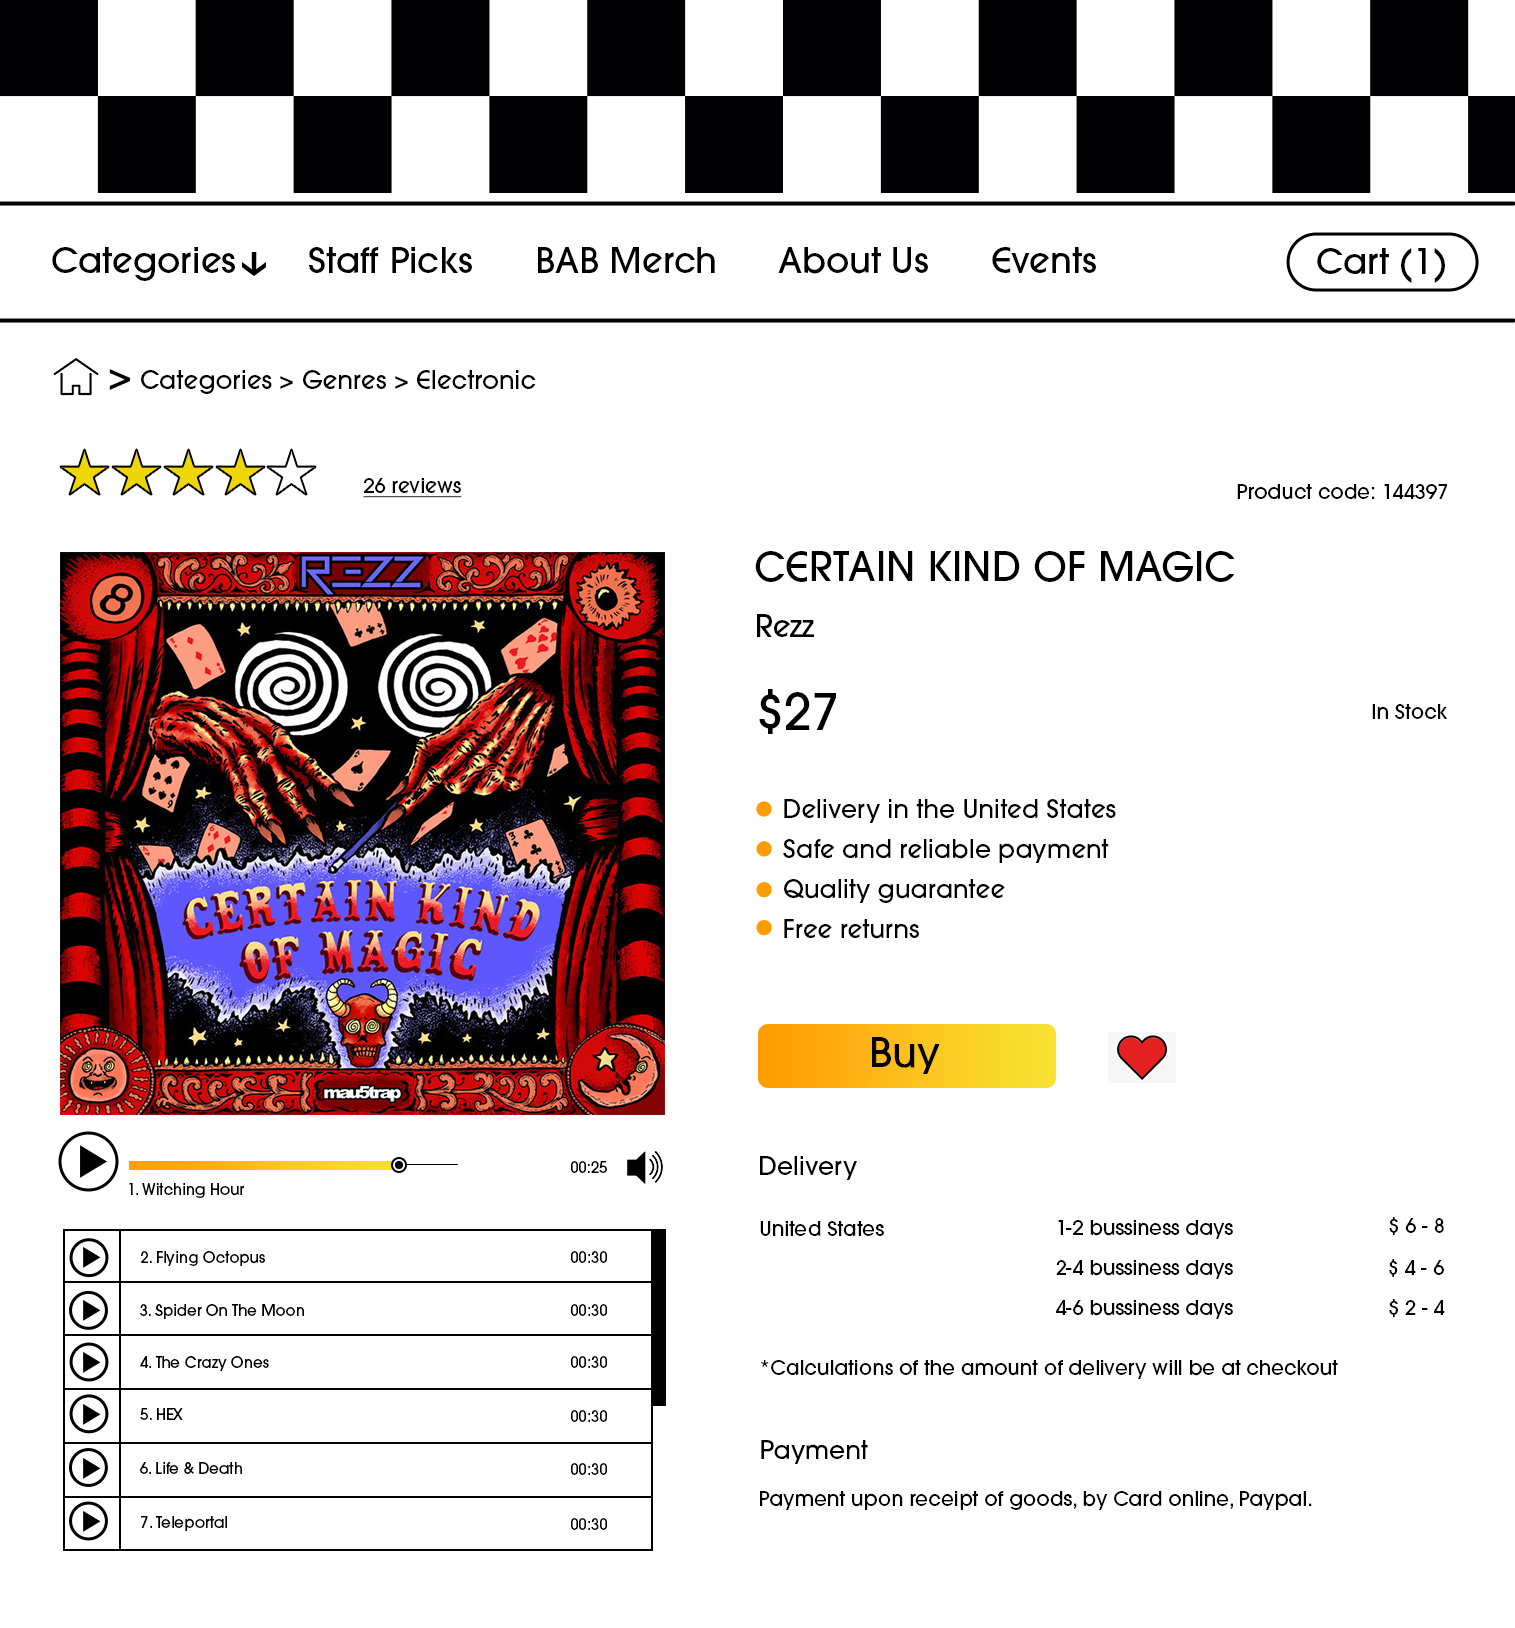Play track 7 Teleportal

(89, 1522)
